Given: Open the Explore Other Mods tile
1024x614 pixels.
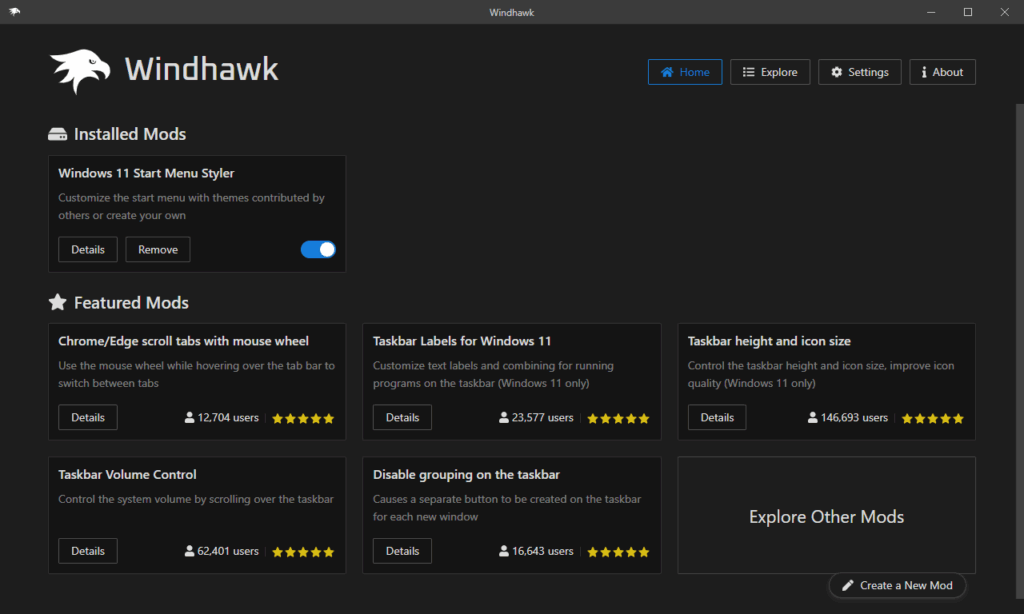Looking at the screenshot, I should coord(826,516).
